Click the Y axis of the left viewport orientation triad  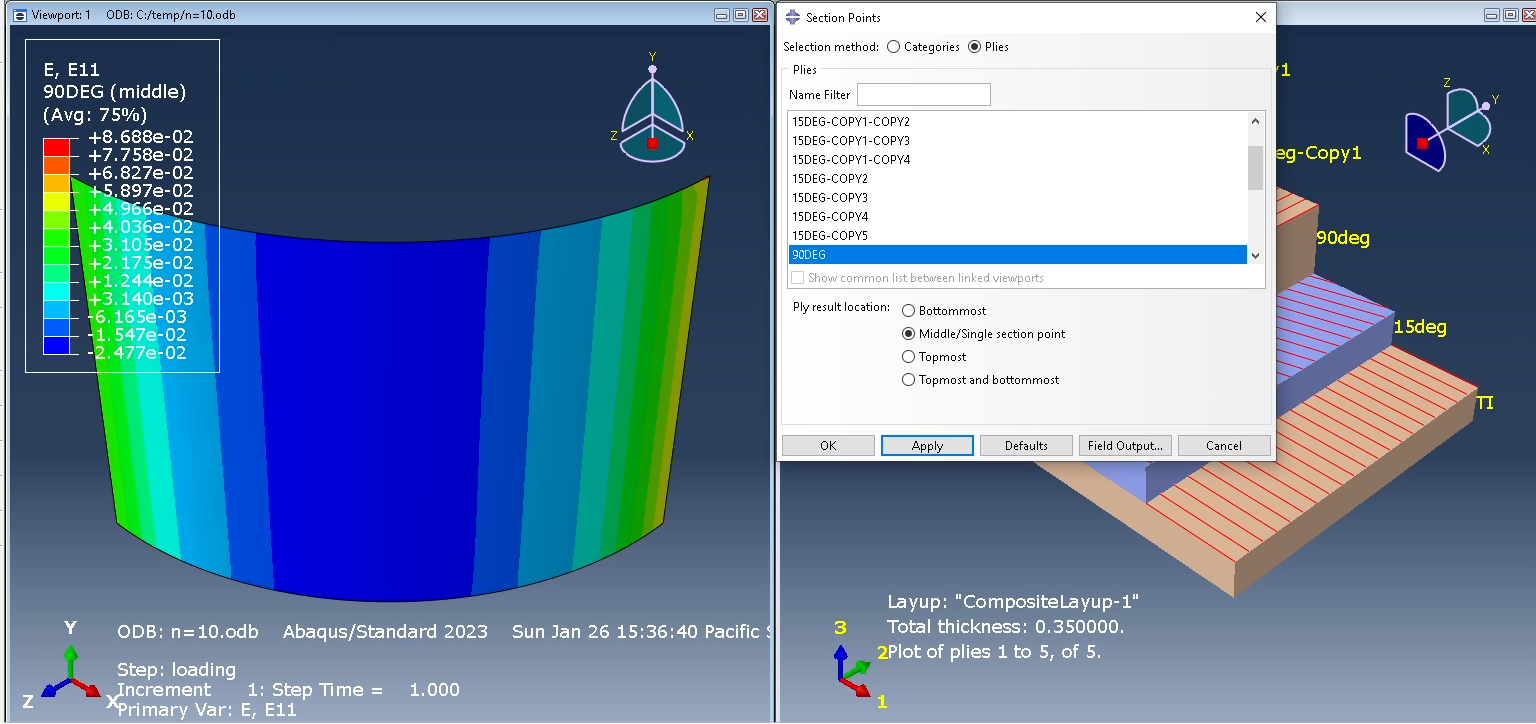pos(653,69)
